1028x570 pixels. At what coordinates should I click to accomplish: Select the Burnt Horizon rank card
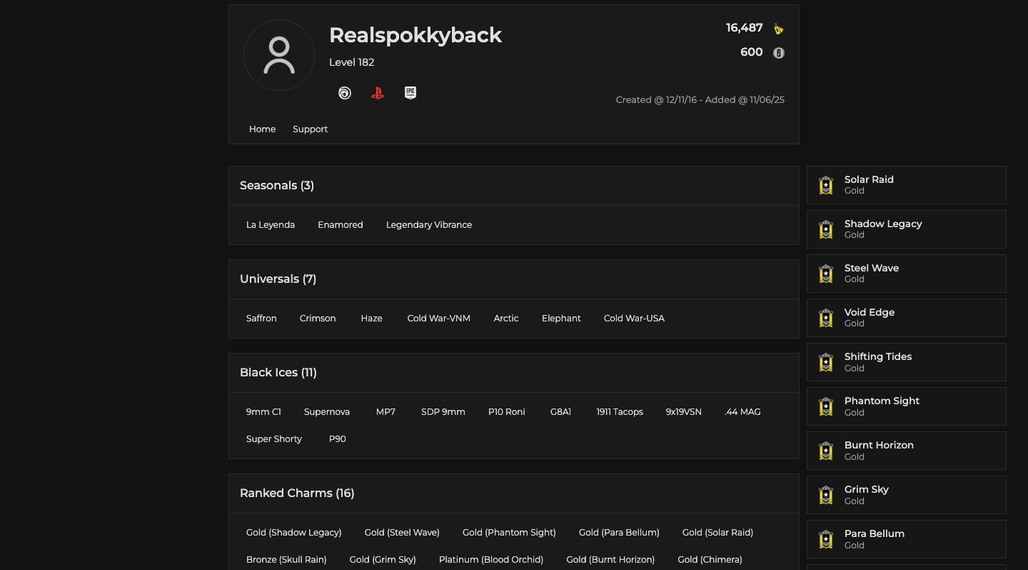[x=906, y=451]
